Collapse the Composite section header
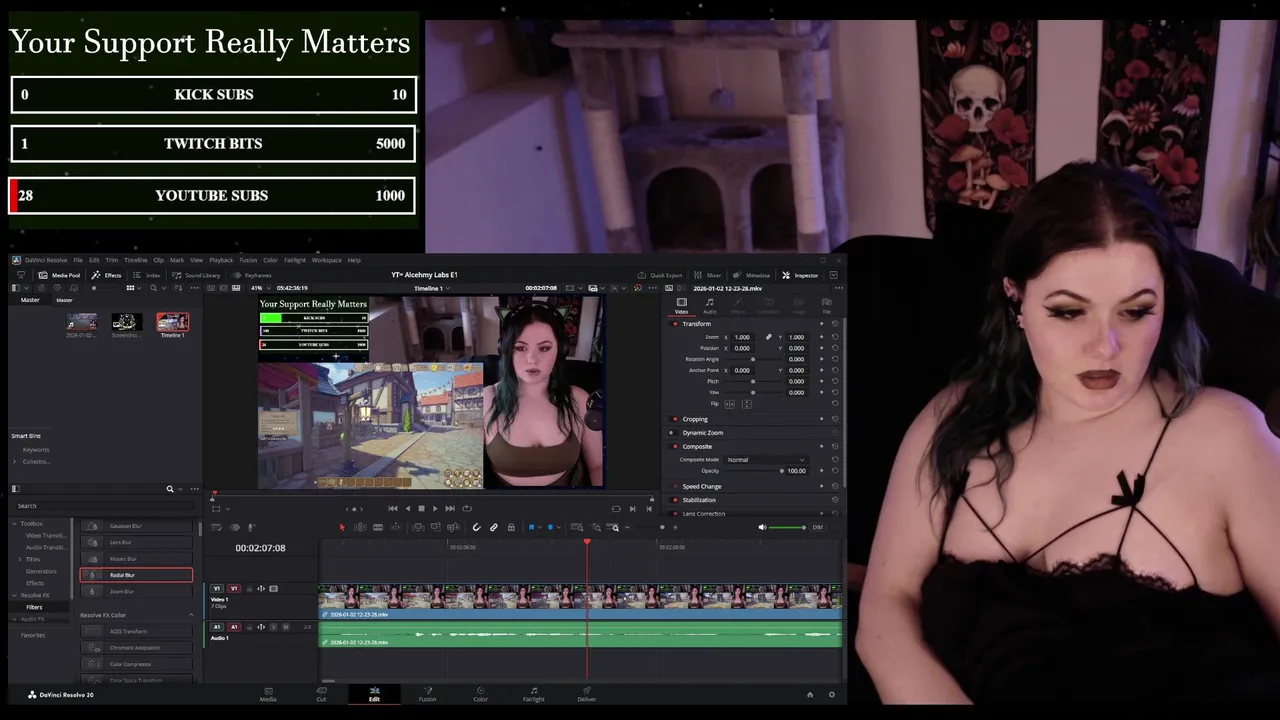This screenshot has width=1280, height=720. coord(697,446)
